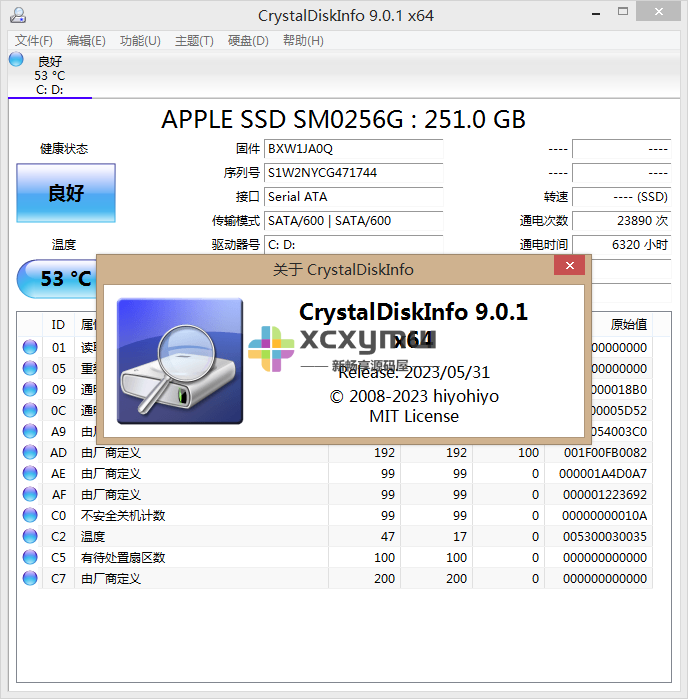Open the 文件(F) menu
This screenshot has width=688, height=699.
coord(33,41)
